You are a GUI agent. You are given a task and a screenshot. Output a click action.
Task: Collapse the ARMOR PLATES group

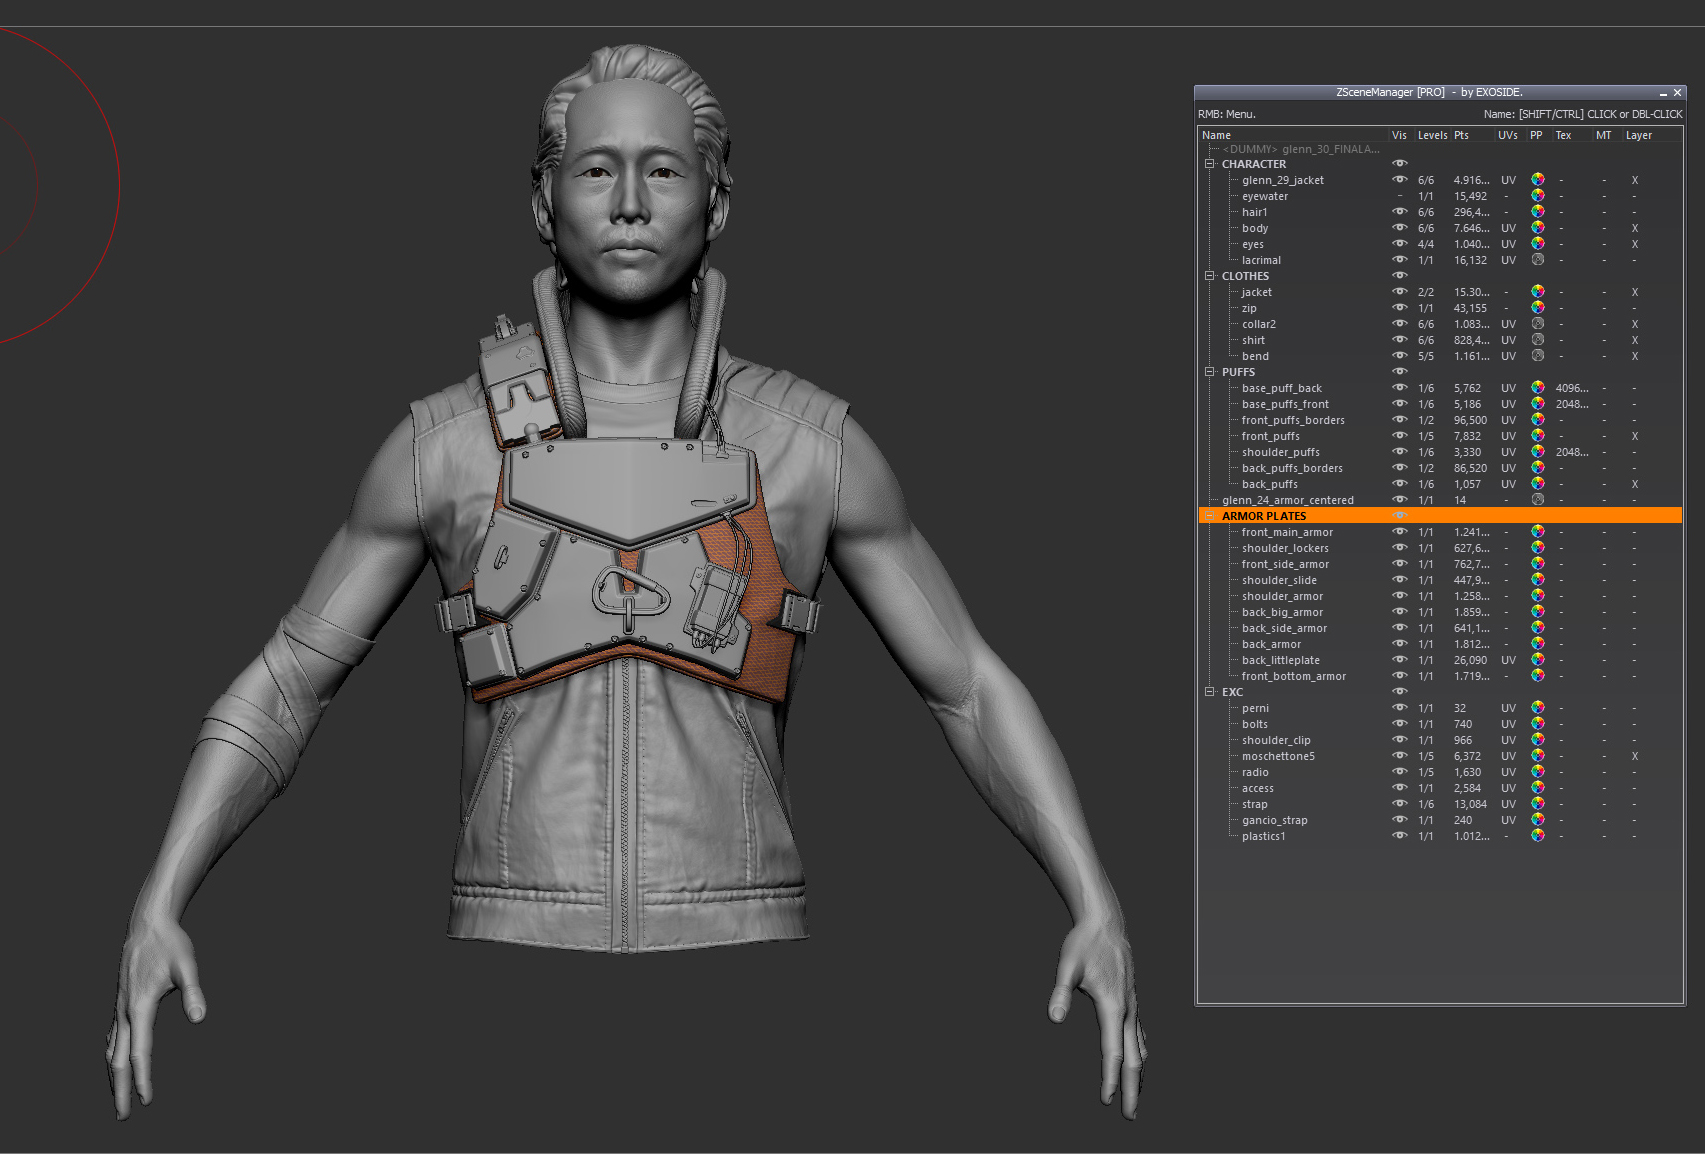pos(1210,516)
